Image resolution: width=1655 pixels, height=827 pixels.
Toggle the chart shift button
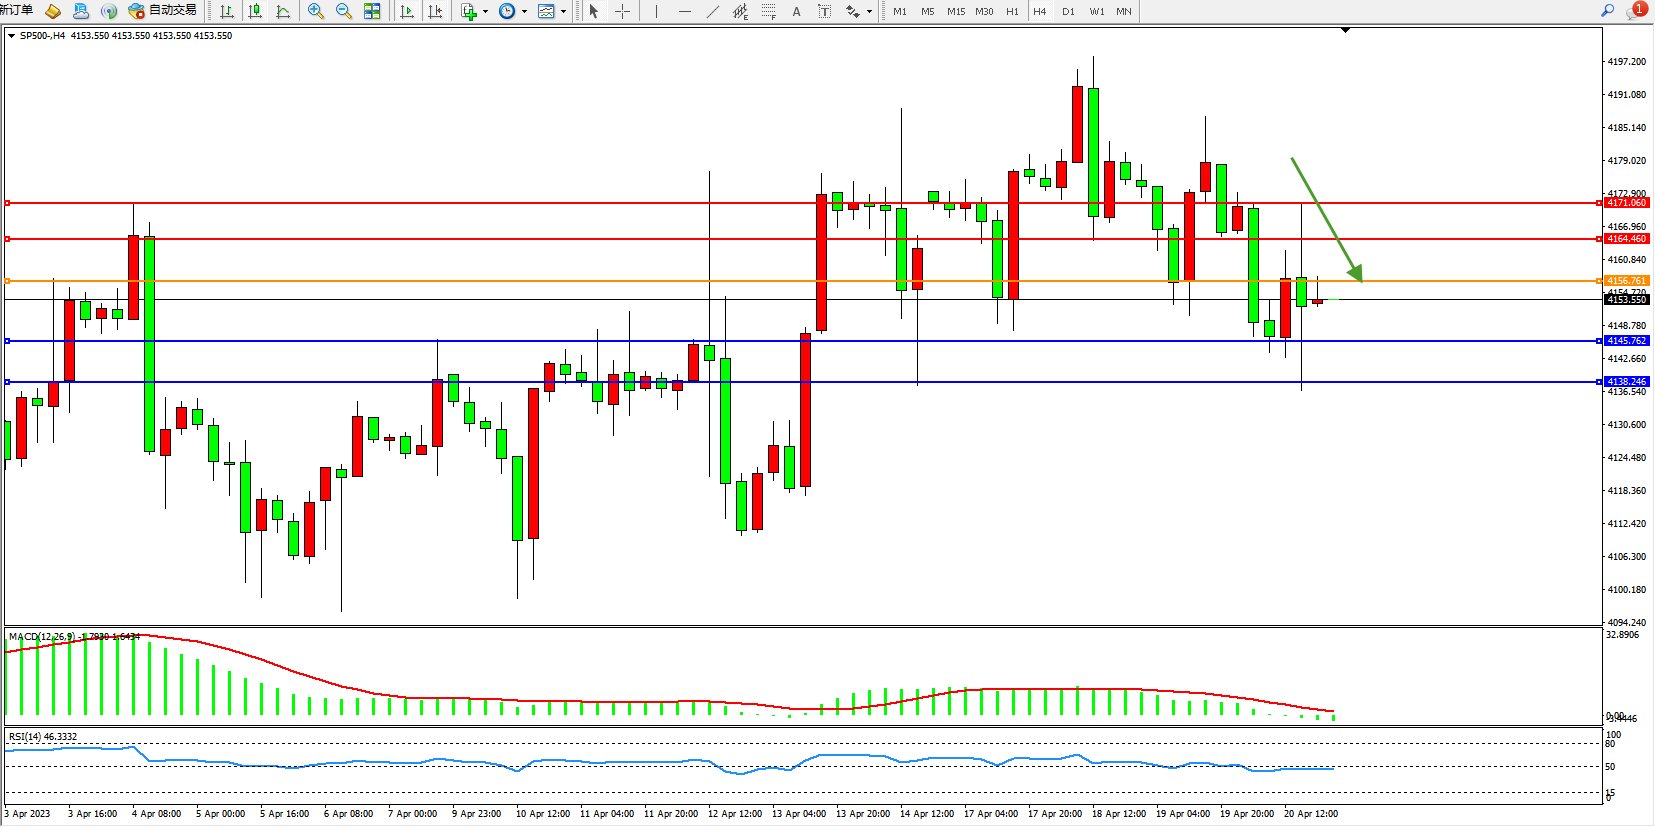[x=435, y=11]
